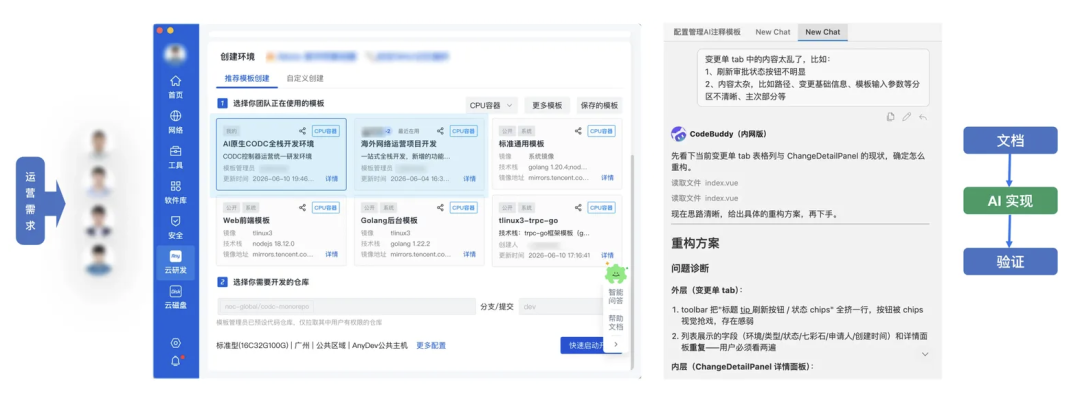Screen dimensions: 1080x394
Task: Click the 保存的模板 button
Action: [599, 105]
